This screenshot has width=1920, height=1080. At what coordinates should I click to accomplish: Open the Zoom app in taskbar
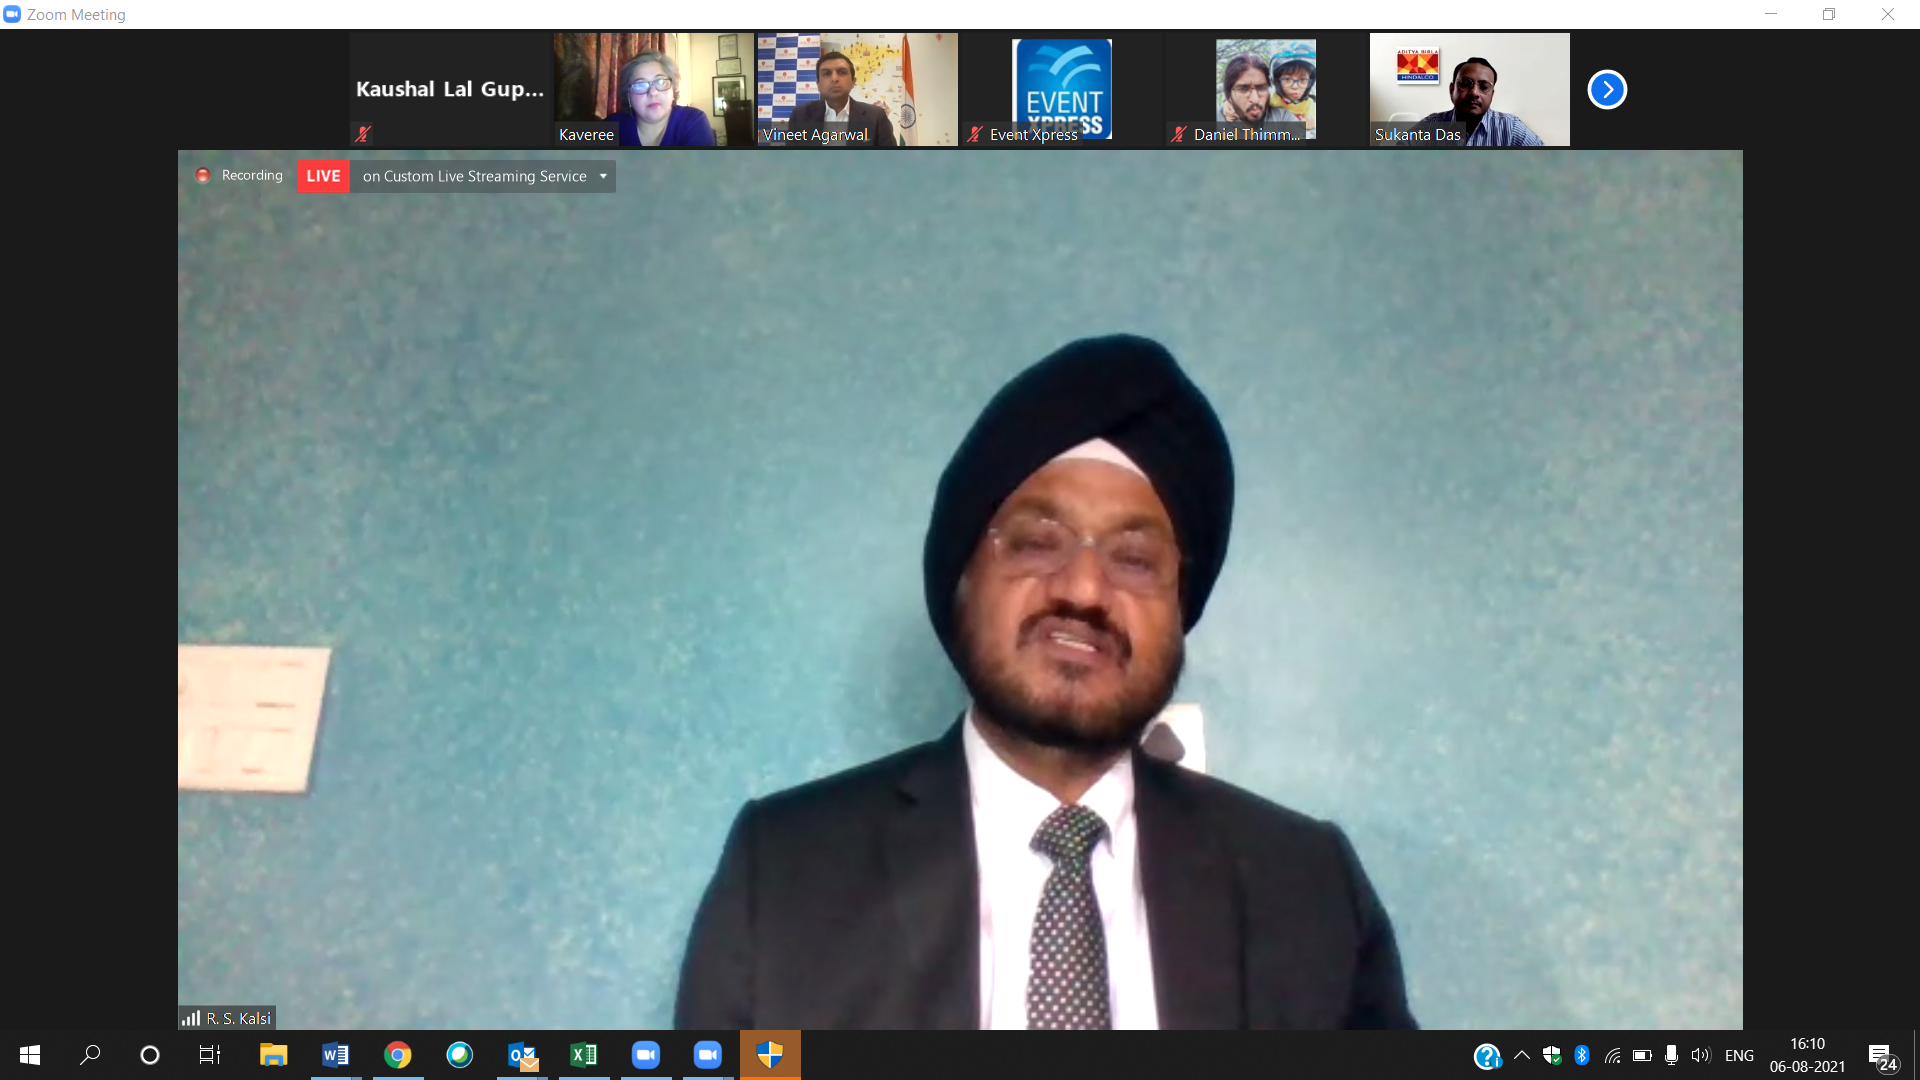(x=646, y=1055)
